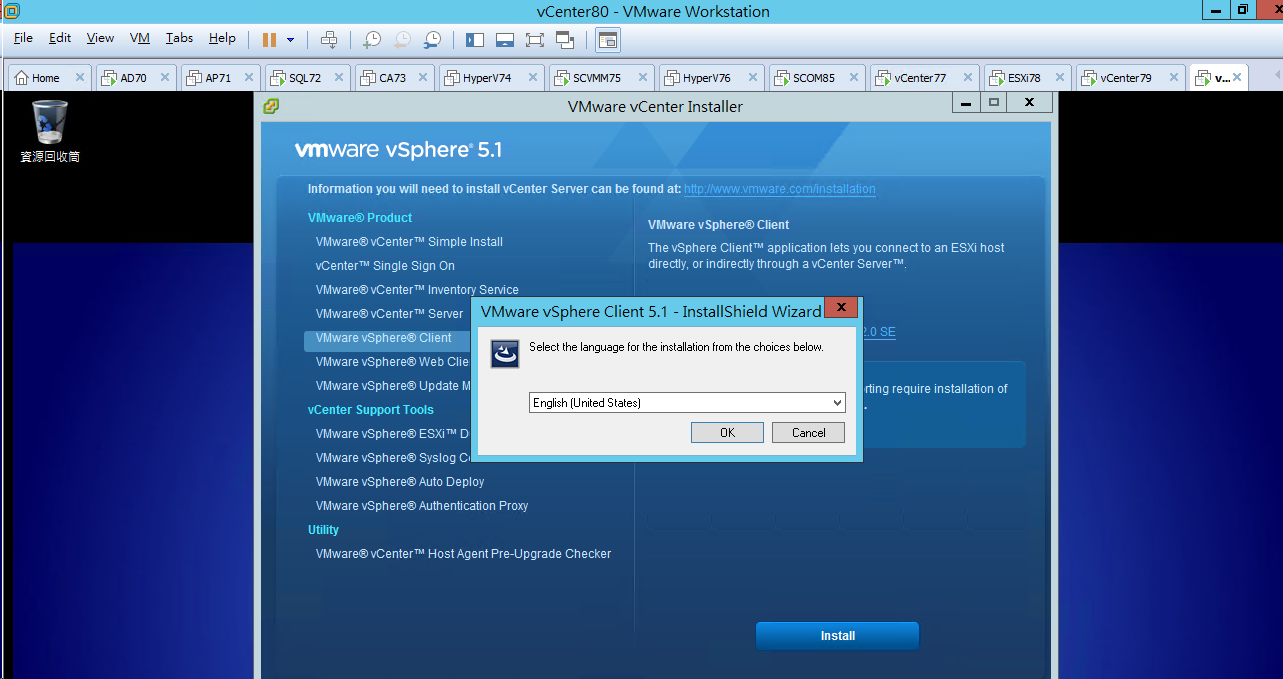Close the vCenter79 tab

1174,78
